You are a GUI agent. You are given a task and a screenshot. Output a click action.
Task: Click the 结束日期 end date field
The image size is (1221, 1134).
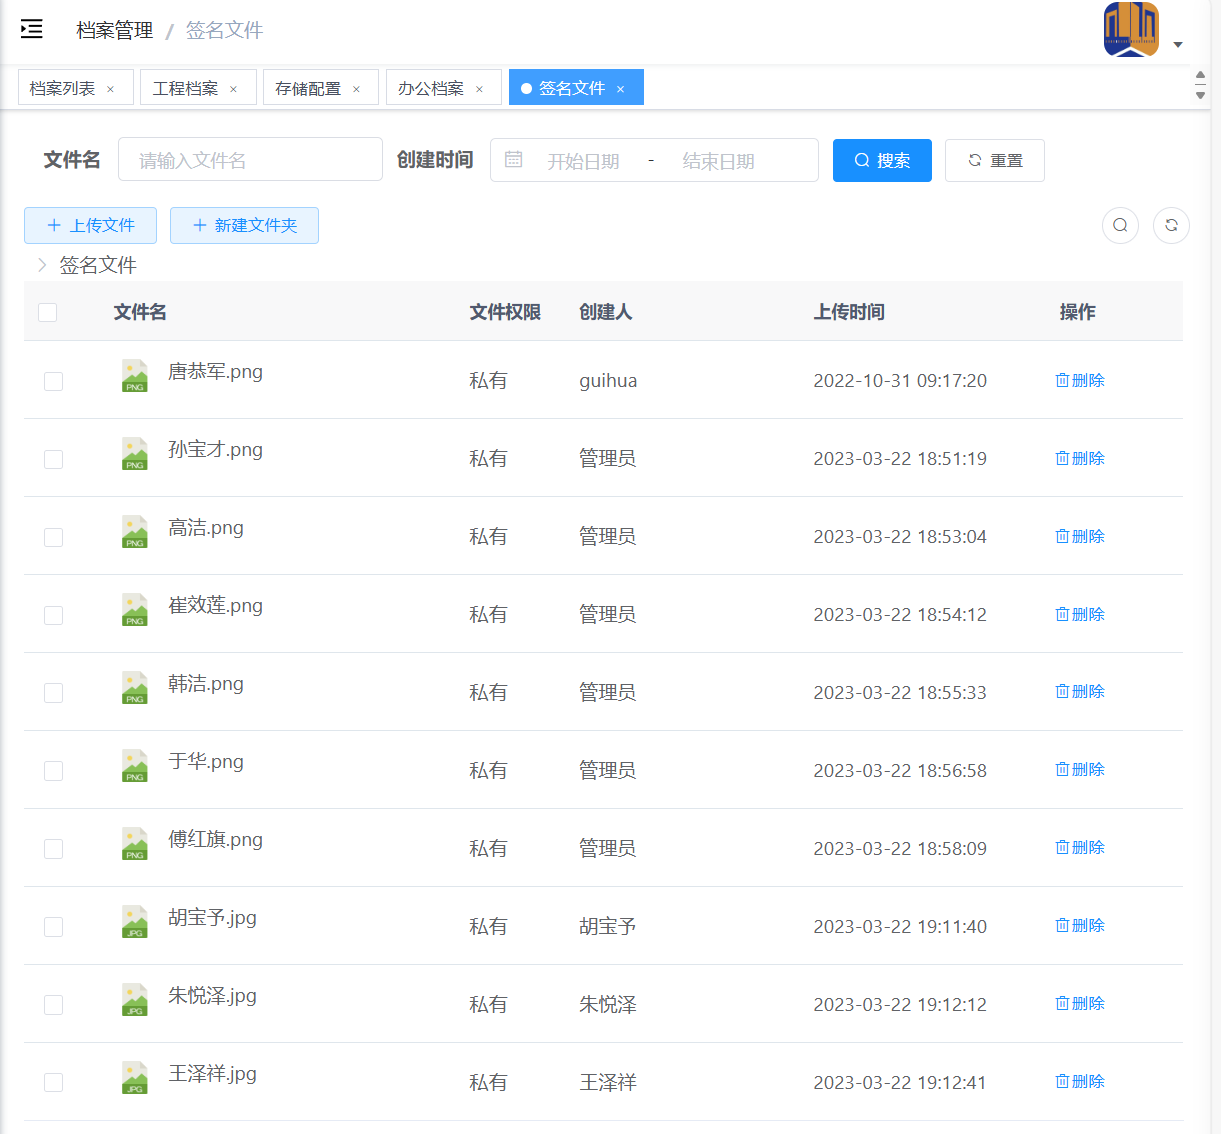(x=718, y=161)
